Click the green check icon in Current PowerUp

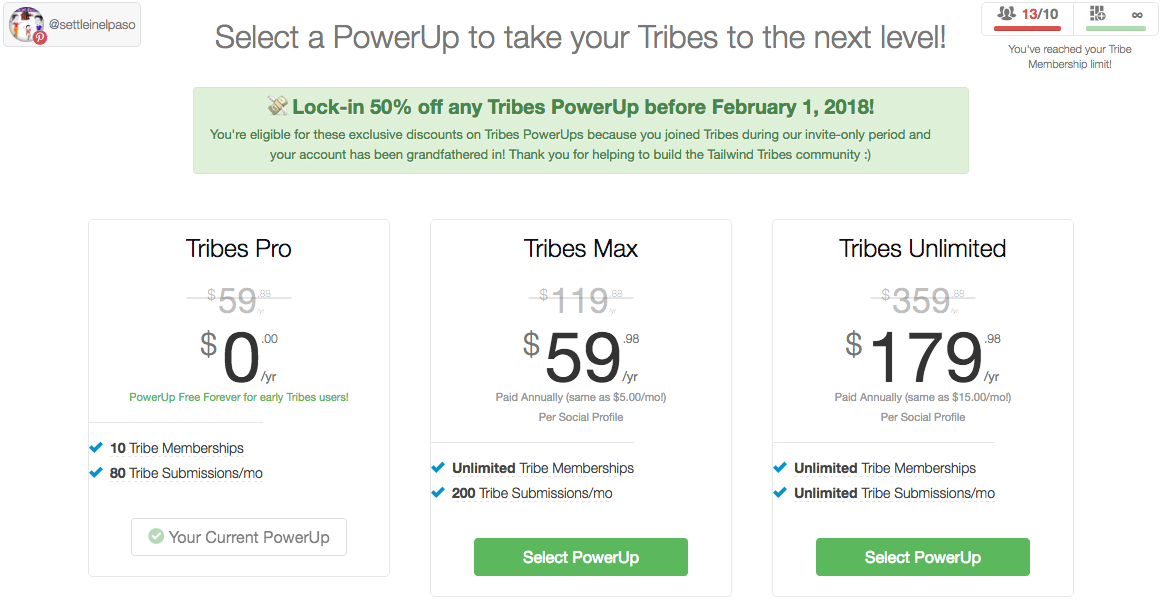[156, 537]
